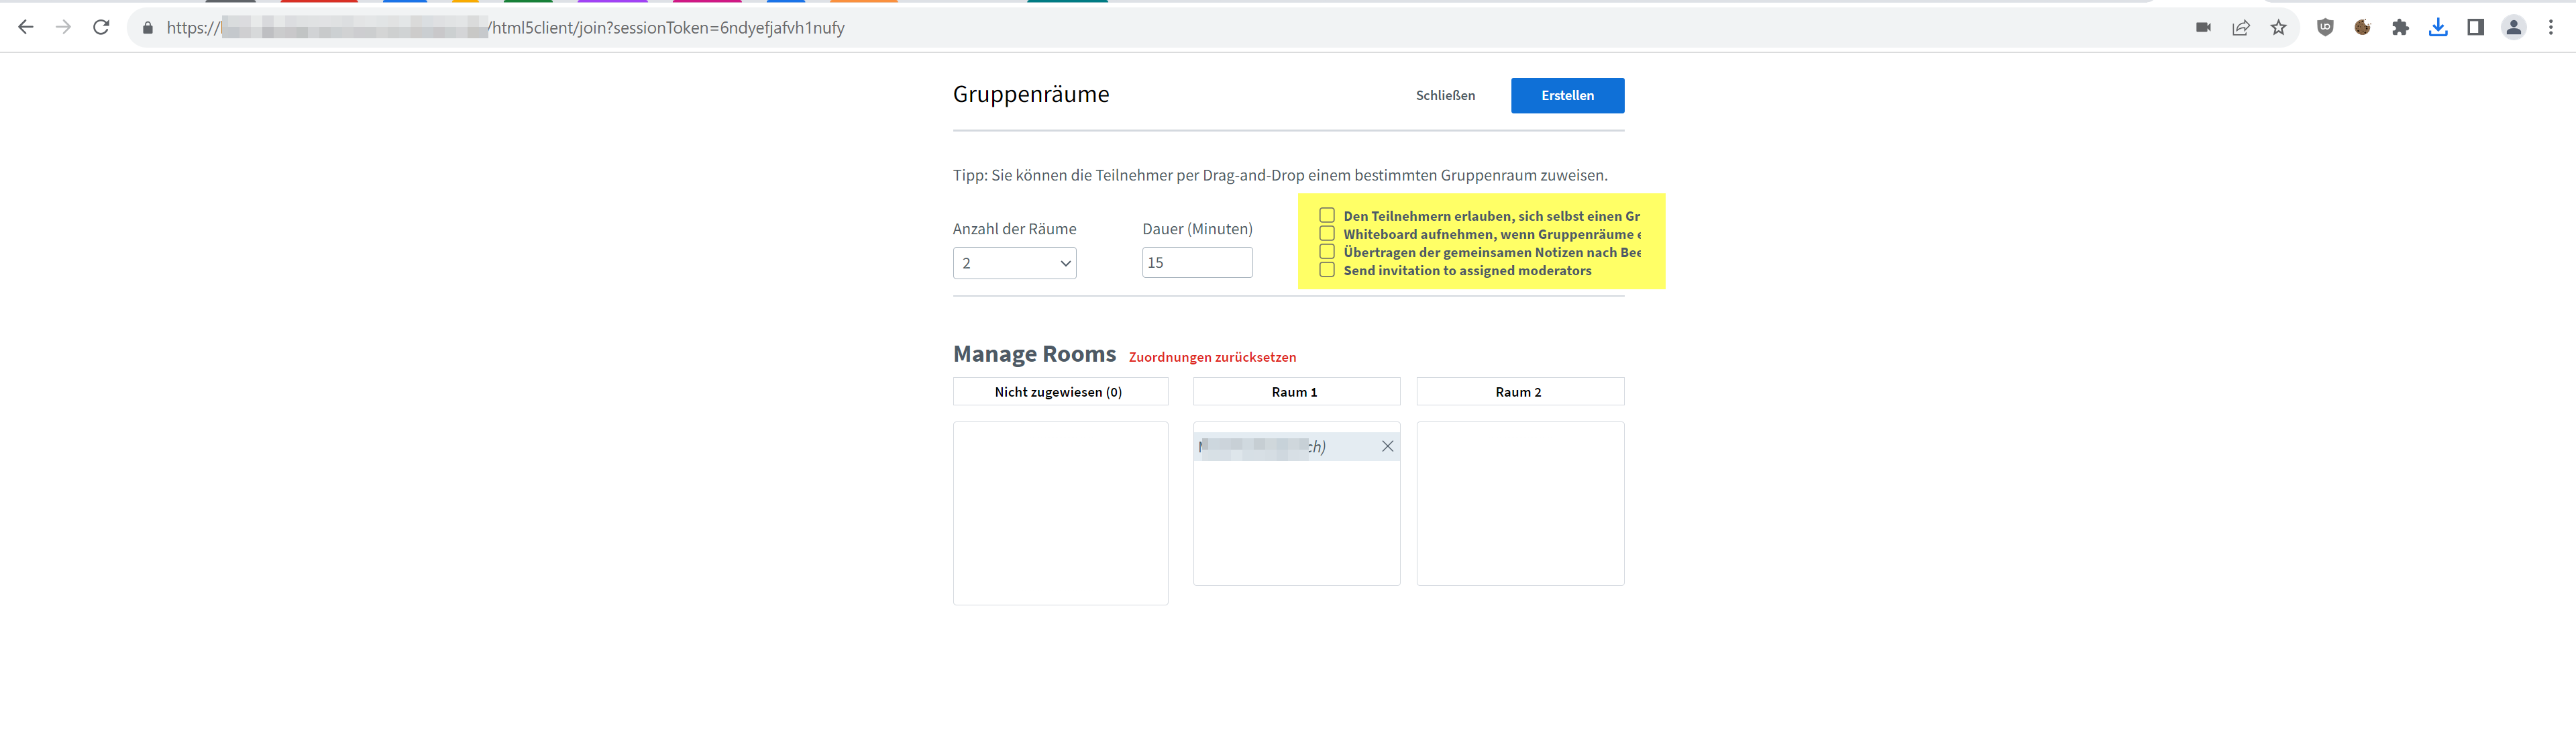Bookmark this page with the star icon
The width and height of the screenshot is (2576, 749).
coord(2279,27)
